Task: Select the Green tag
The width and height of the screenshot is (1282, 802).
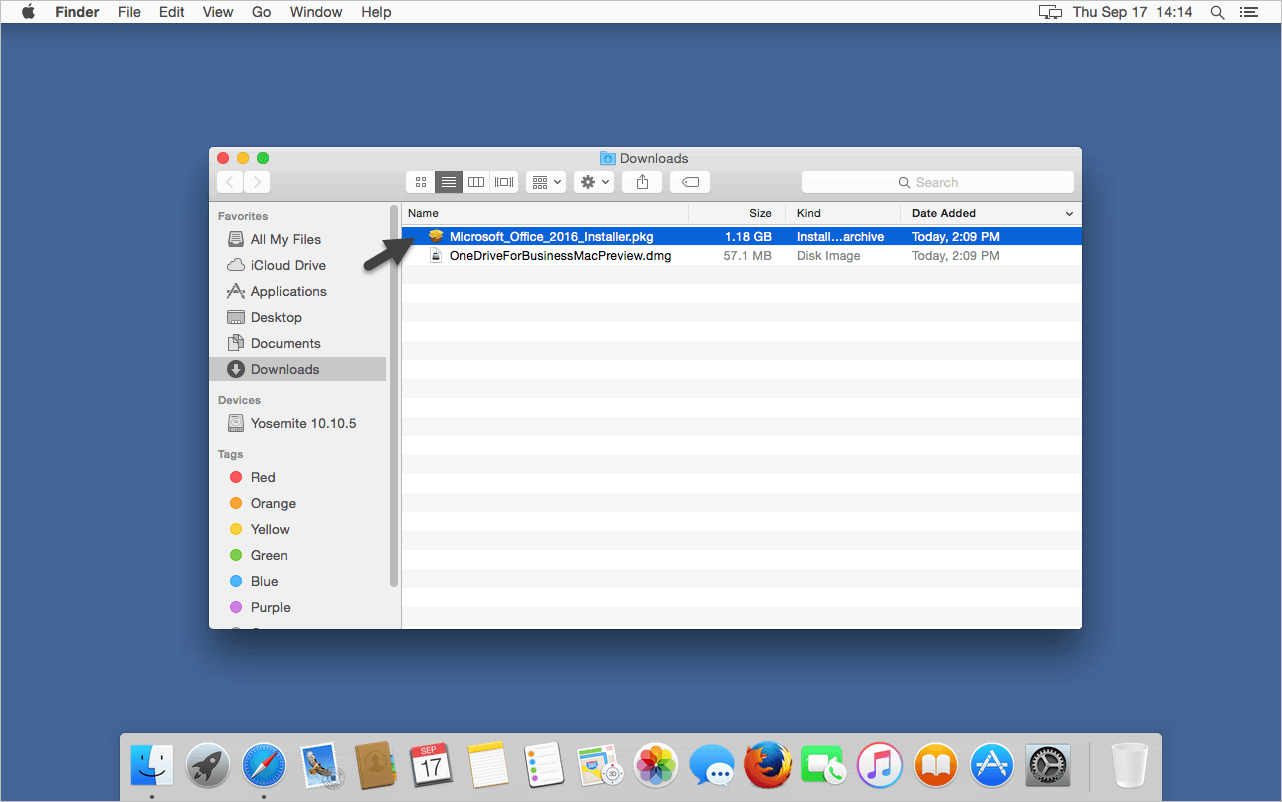Action: coord(297,555)
